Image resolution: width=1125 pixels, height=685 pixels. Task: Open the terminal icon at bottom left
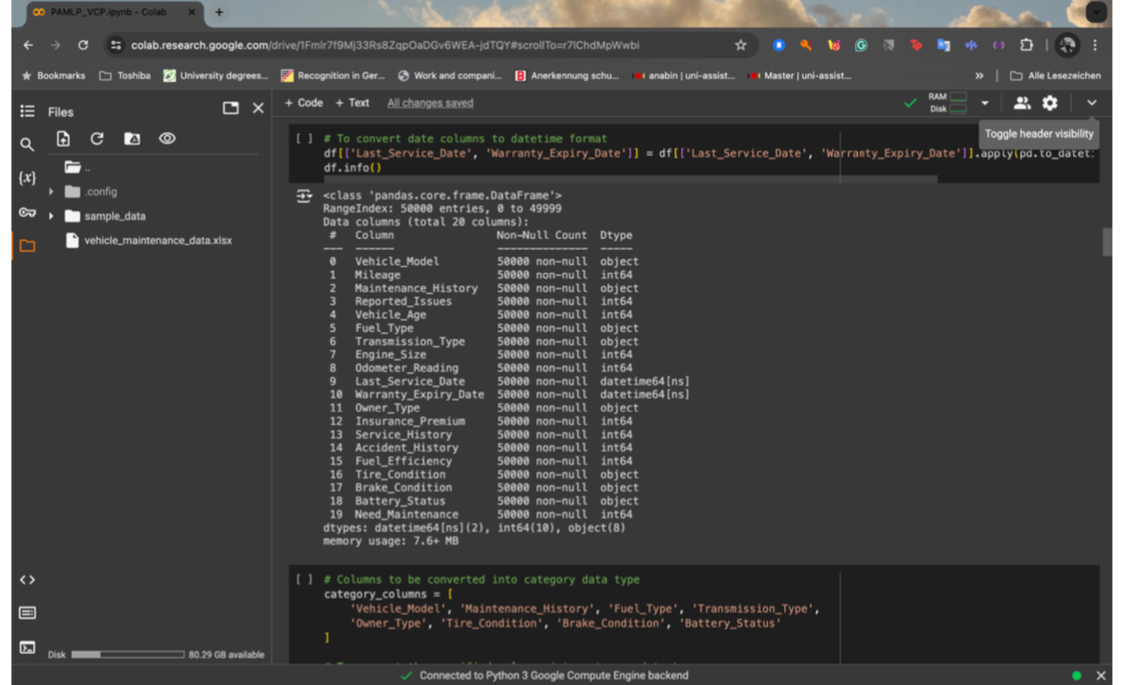(27, 648)
